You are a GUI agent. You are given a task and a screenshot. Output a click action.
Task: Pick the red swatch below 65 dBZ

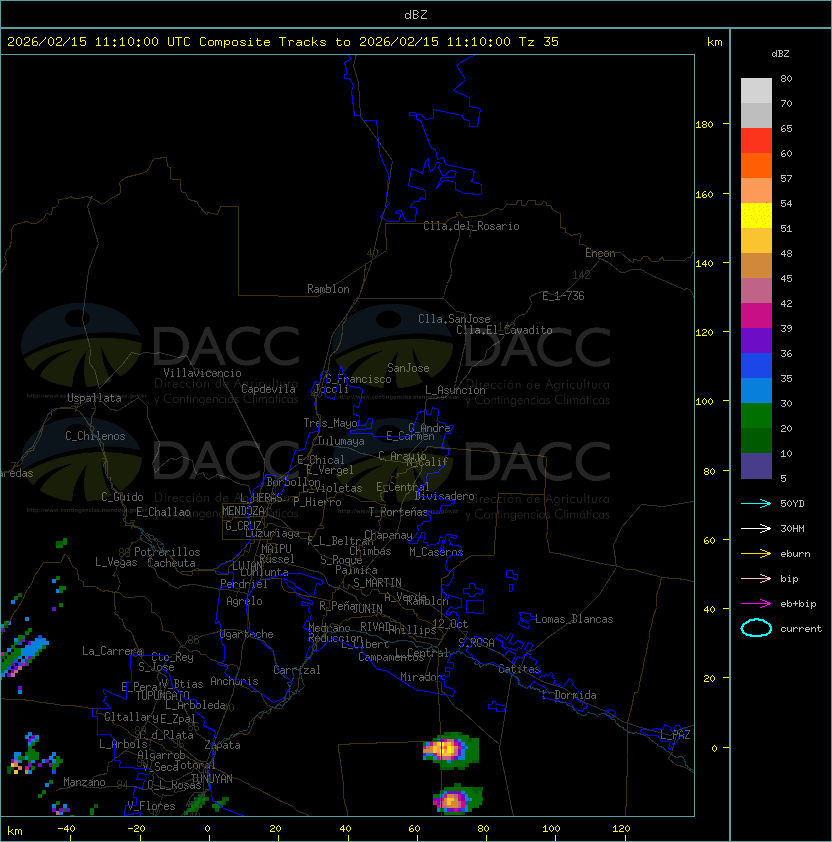point(756,141)
